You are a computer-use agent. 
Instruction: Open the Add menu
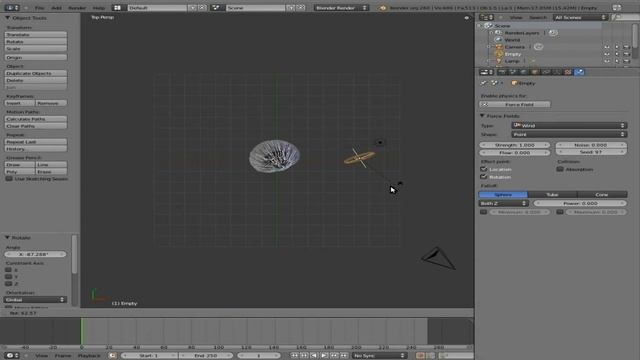pyautogui.click(x=56, y=8)
